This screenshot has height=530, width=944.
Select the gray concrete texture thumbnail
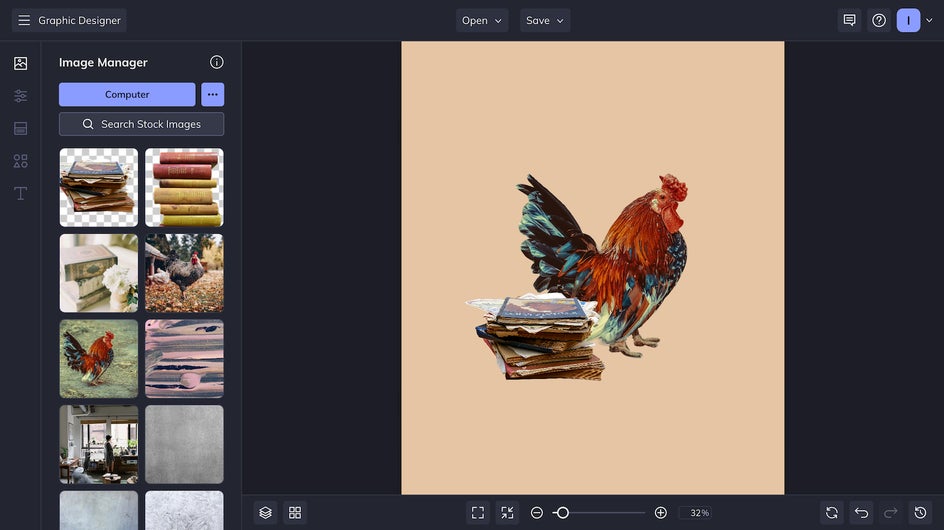(184, 444)
